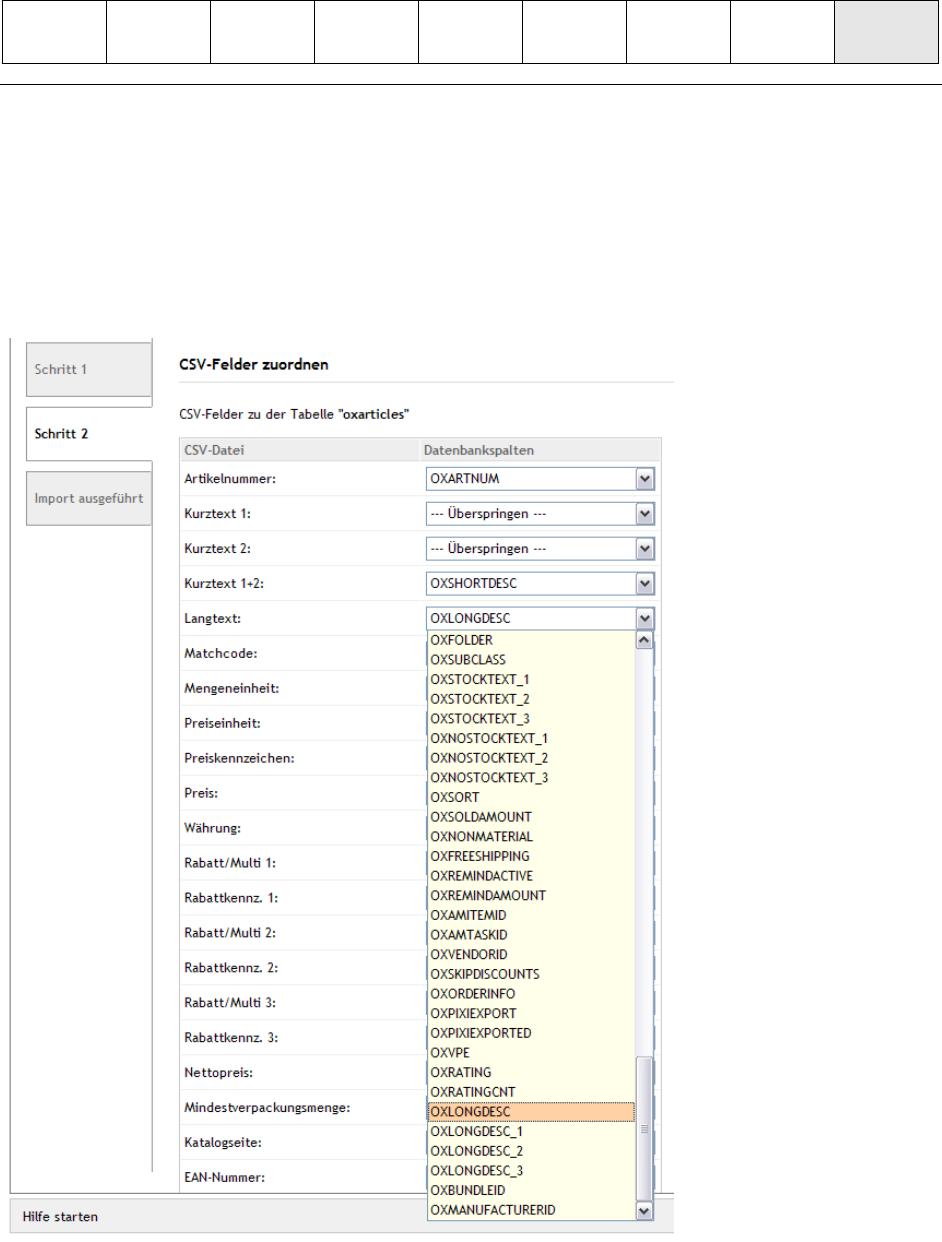Click the dropdown list scrollbar thumb
The image size is (942, 1242).
[645, 1129]
